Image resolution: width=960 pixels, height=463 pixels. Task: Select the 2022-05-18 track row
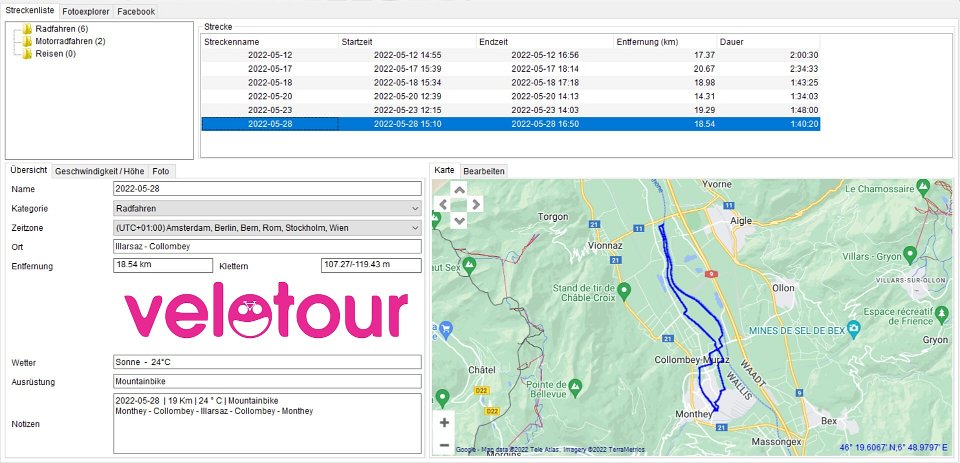pos(511,83)
